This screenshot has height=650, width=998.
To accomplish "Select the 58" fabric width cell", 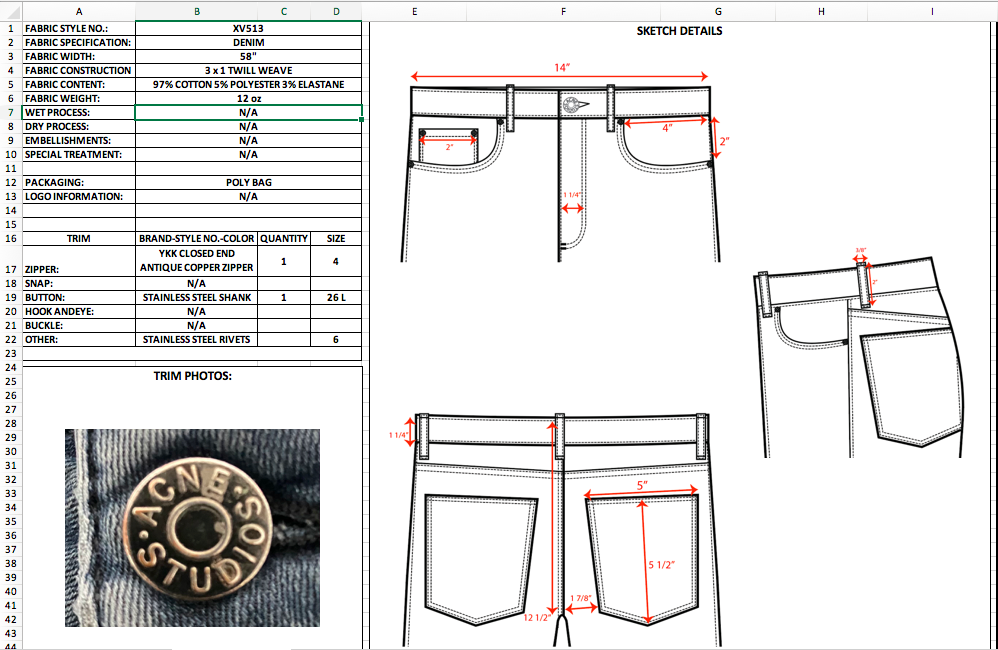I will (x=248, y=57).
